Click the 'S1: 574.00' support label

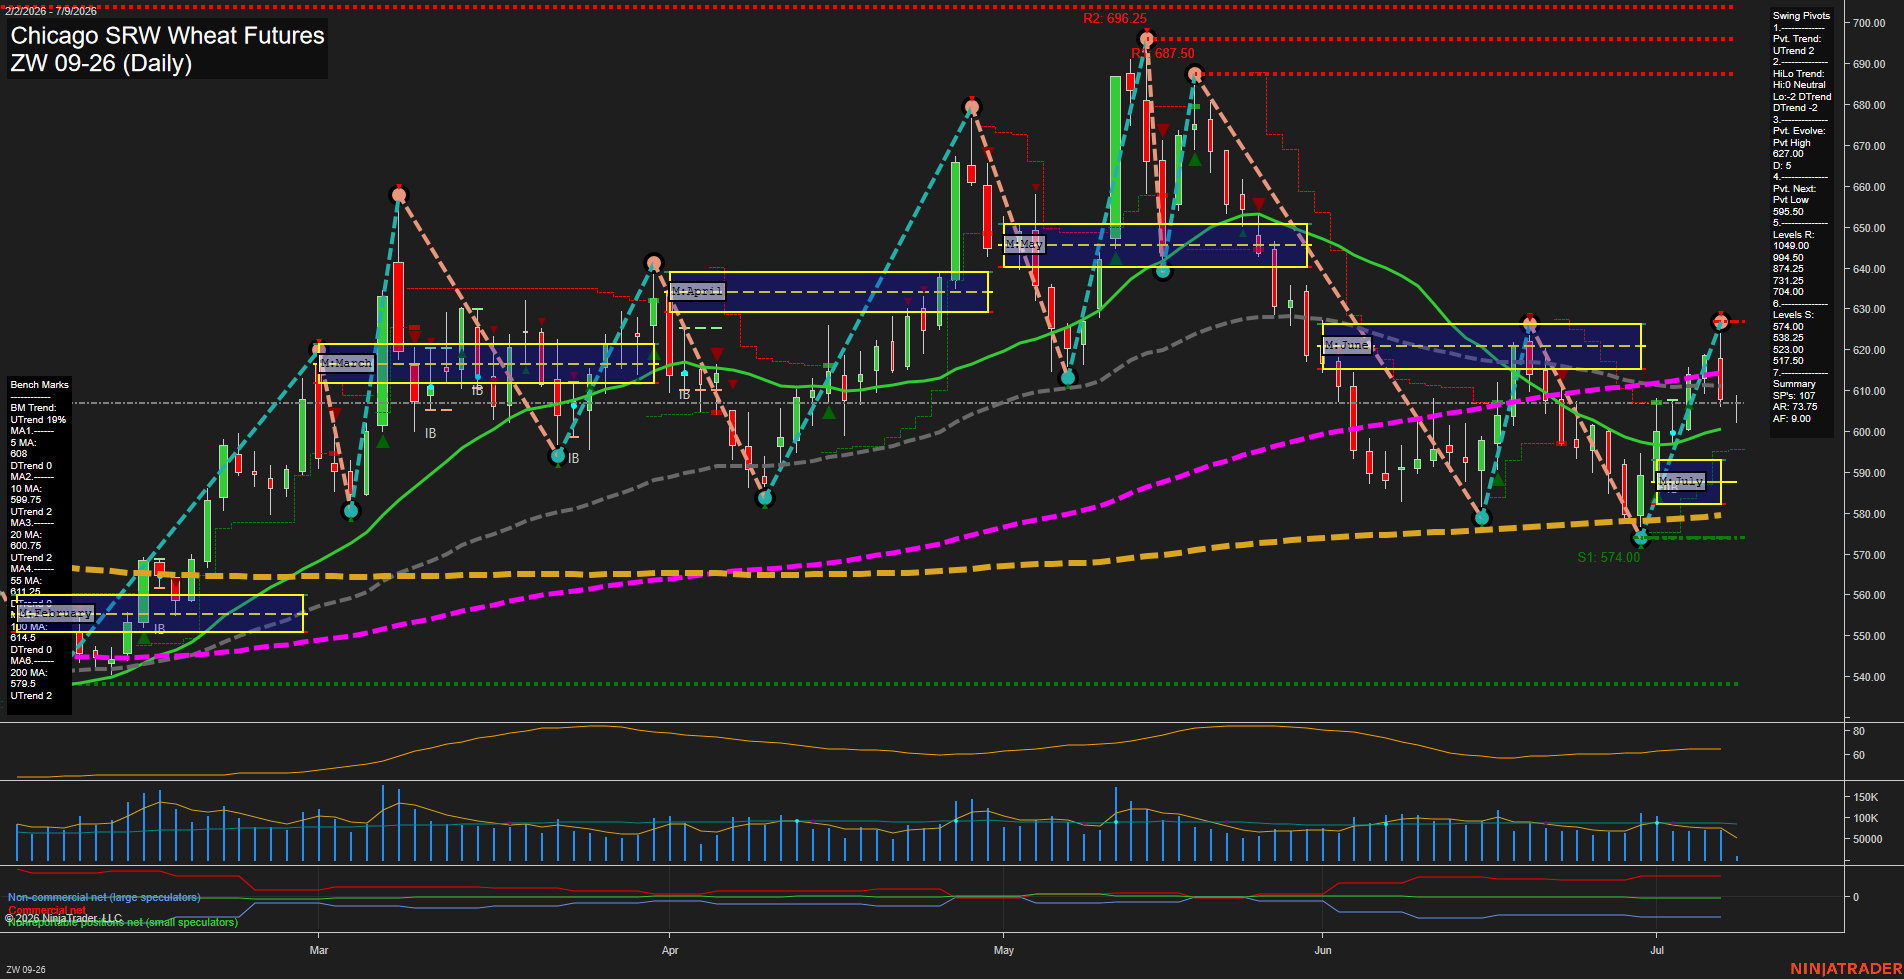coord(1609,557)
